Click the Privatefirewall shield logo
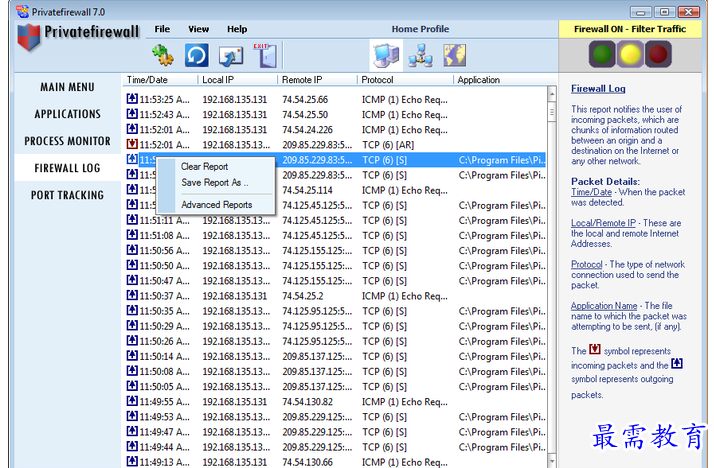 point(29,37)
